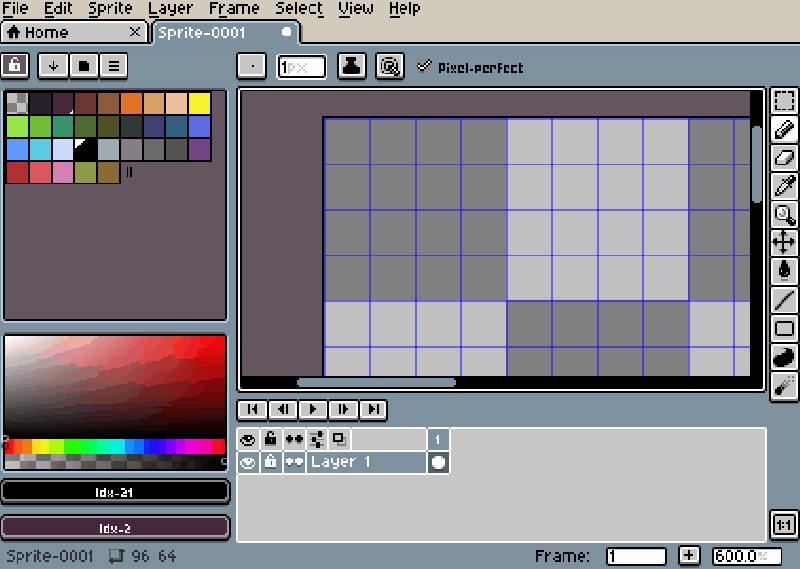Select the Layer 1 cel in frame 1
The image size is (800, 569).
coord(438,462)
